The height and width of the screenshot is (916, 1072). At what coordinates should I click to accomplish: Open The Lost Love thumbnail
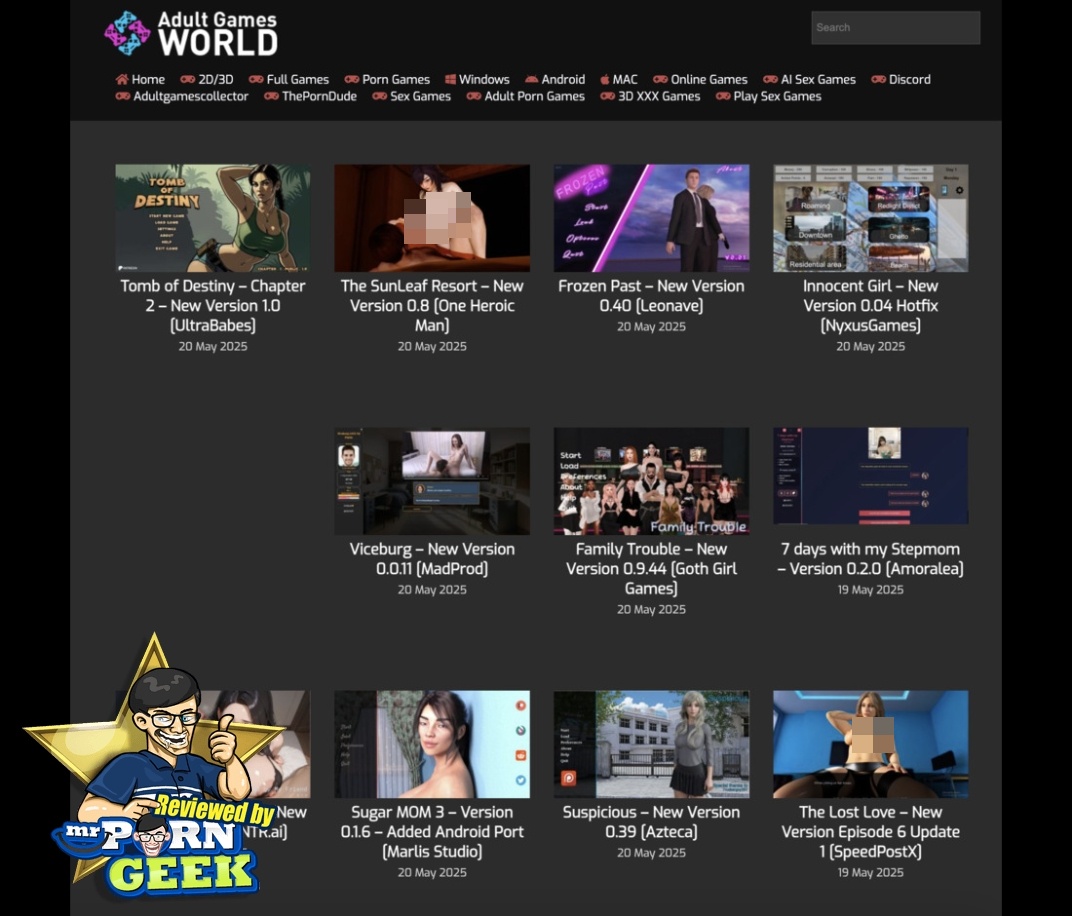870,744
